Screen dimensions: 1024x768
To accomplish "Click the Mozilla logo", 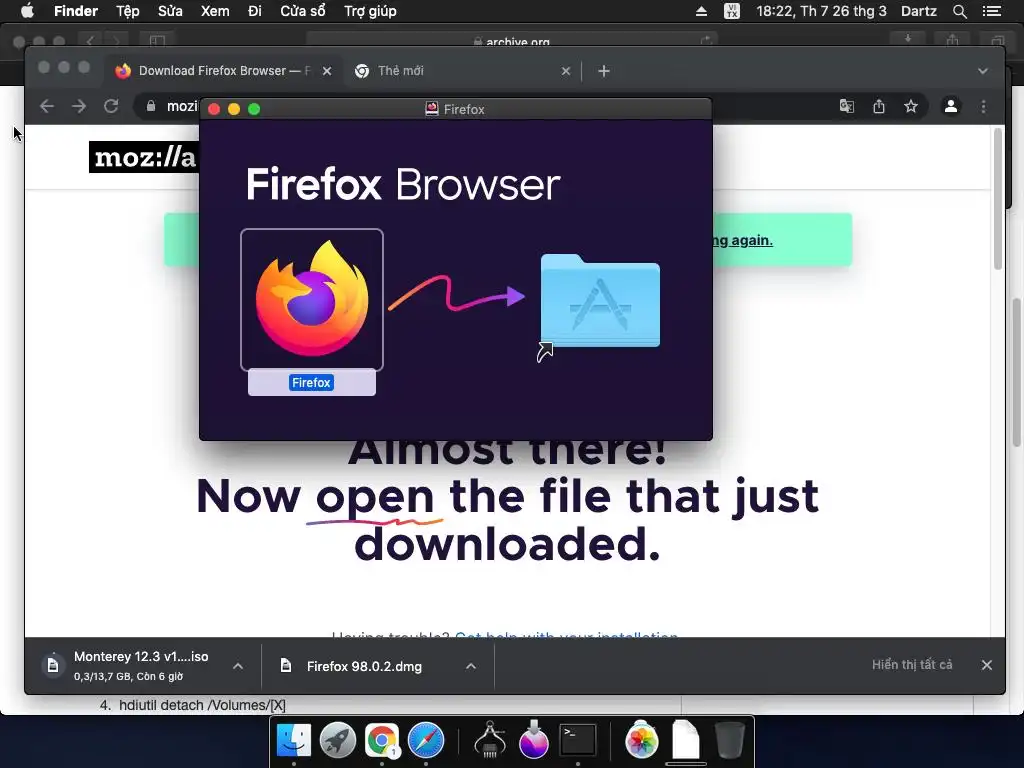I will [x=144, y=157].
